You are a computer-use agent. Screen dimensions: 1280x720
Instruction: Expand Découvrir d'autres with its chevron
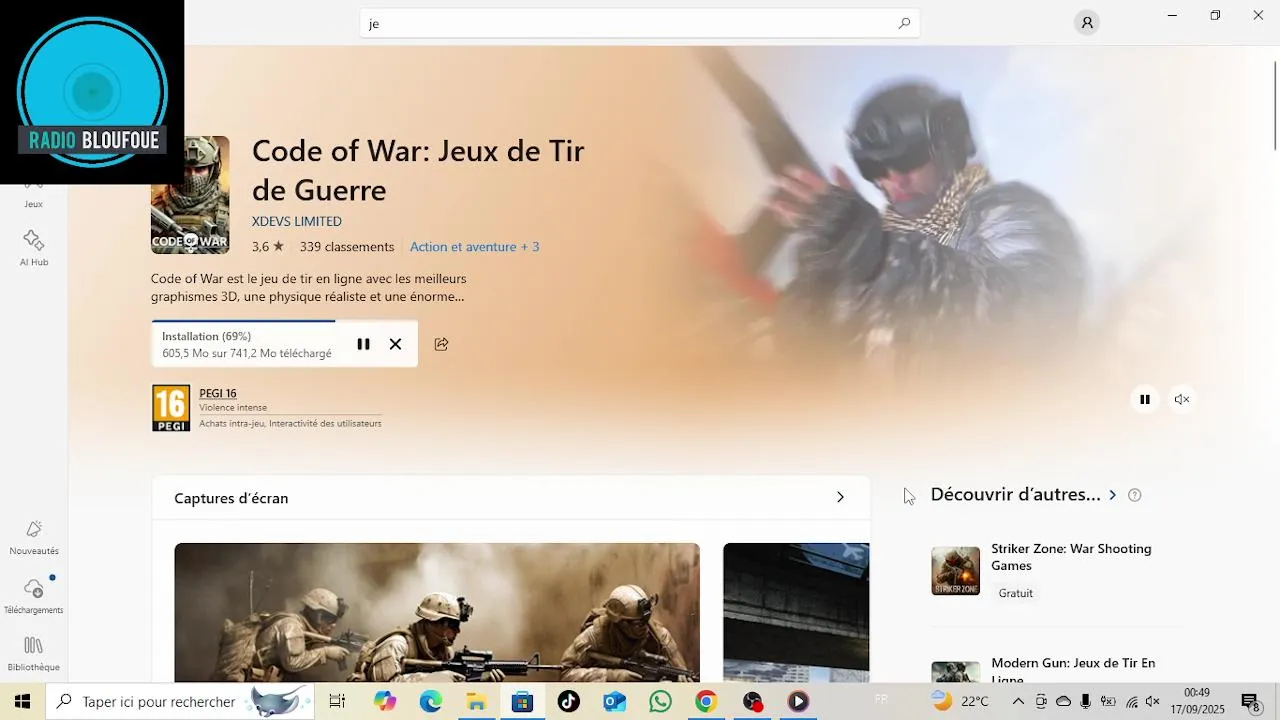[x=1112, y=495]
